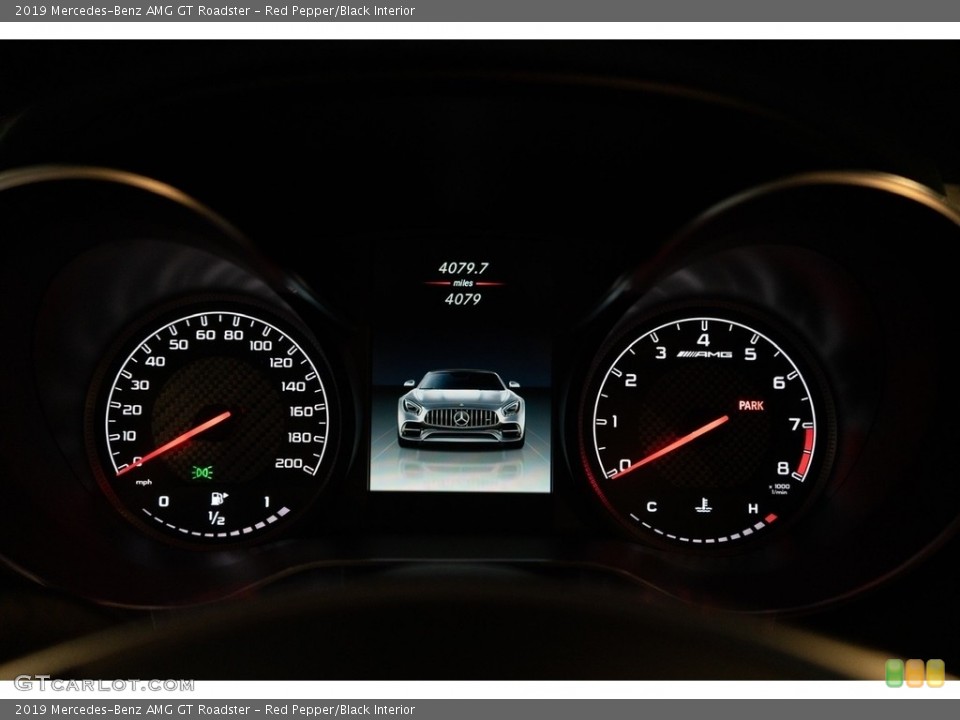Click the H hot temperature label

(752, 508)
